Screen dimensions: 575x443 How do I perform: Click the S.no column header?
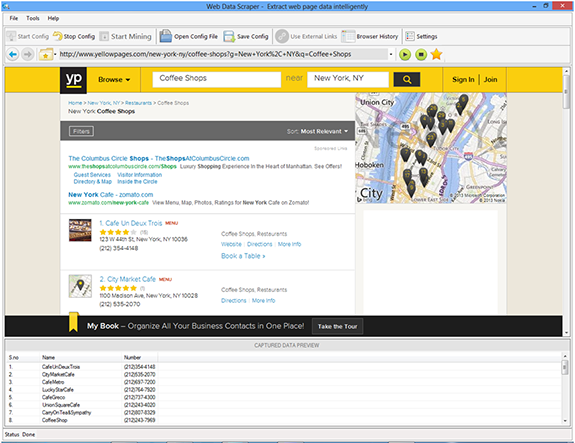(x=23, y=358)
